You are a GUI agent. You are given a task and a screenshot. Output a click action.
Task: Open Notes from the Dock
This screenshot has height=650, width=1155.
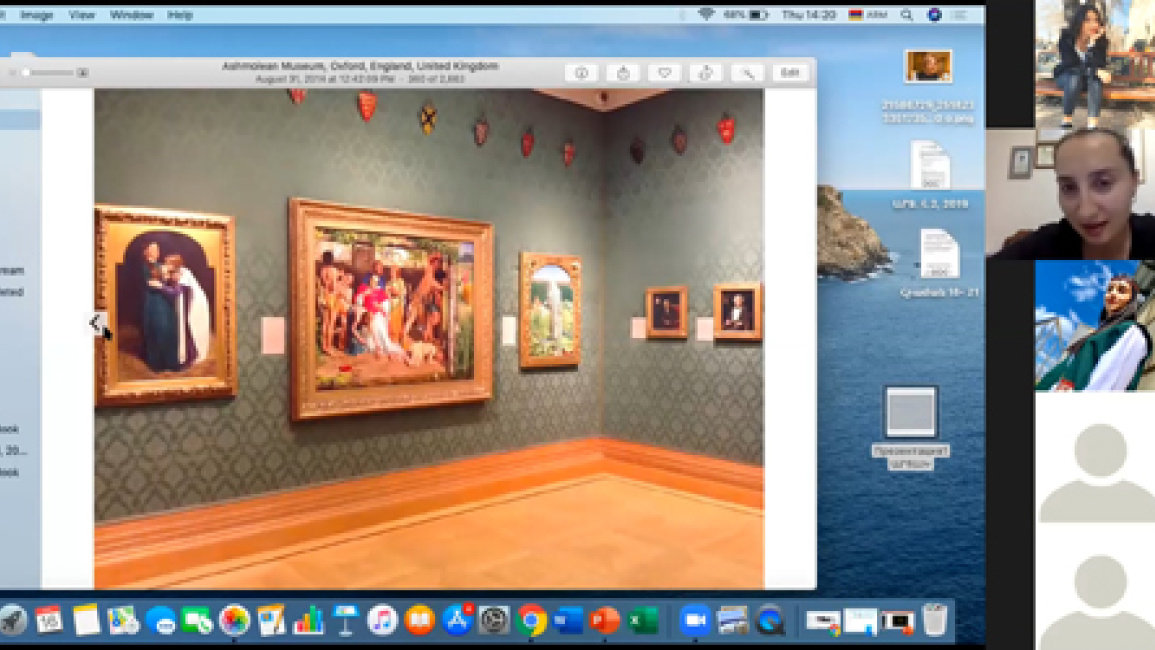pyautogui.click(x=86, y=621)
